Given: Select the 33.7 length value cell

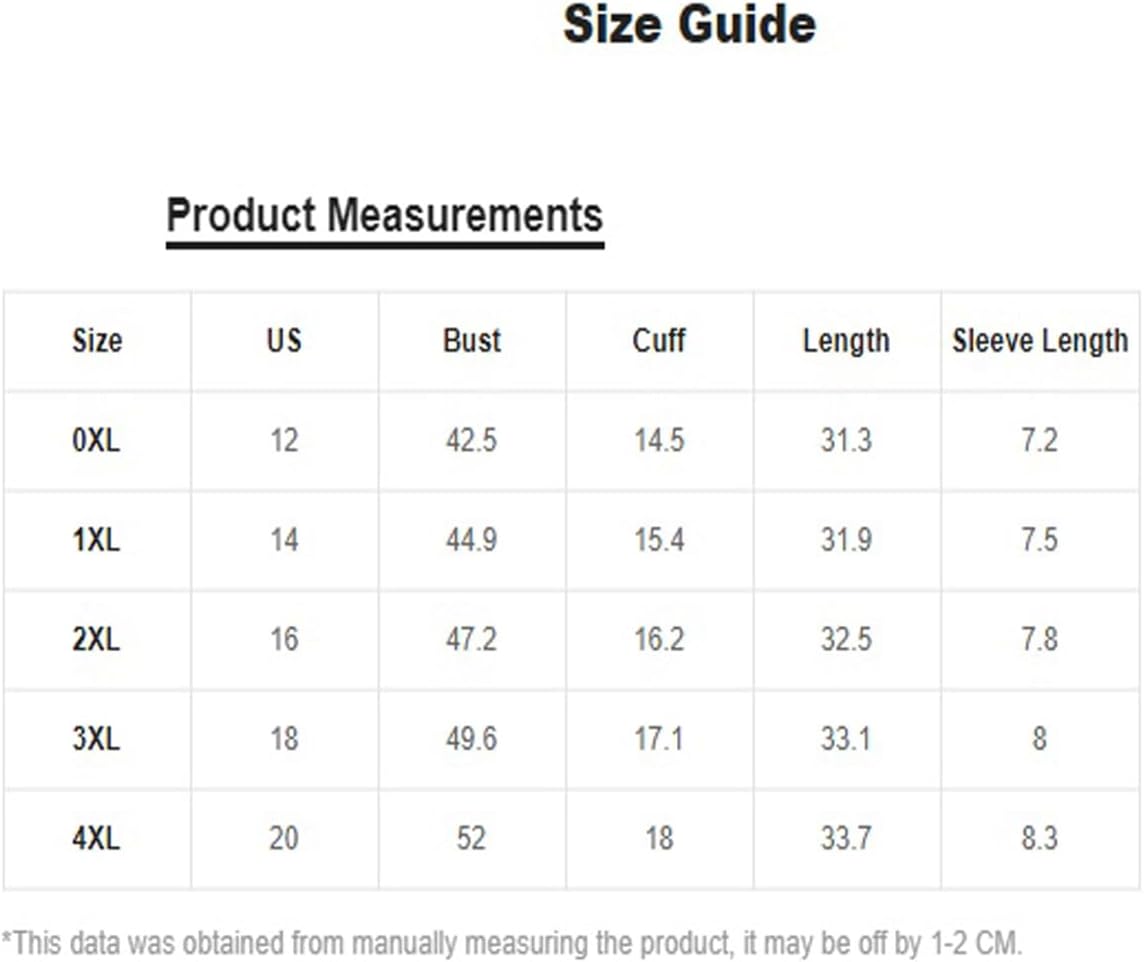Looking at the screenshot, I should [846, 837].
